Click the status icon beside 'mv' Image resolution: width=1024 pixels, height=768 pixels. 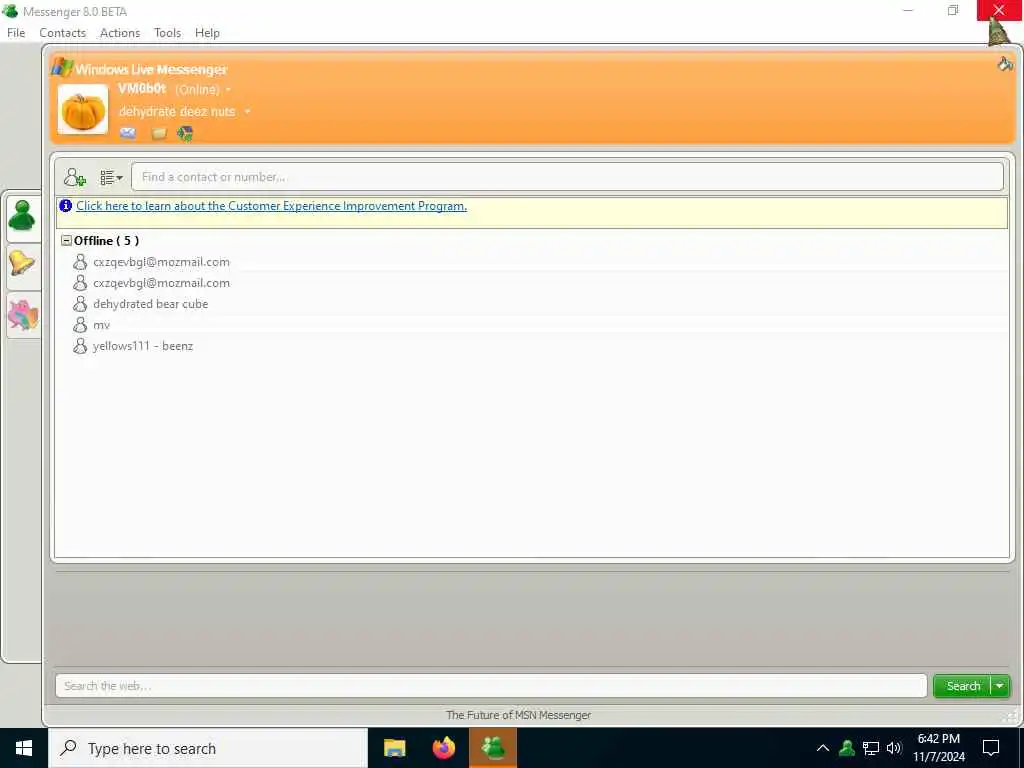(x=80, y=325)
